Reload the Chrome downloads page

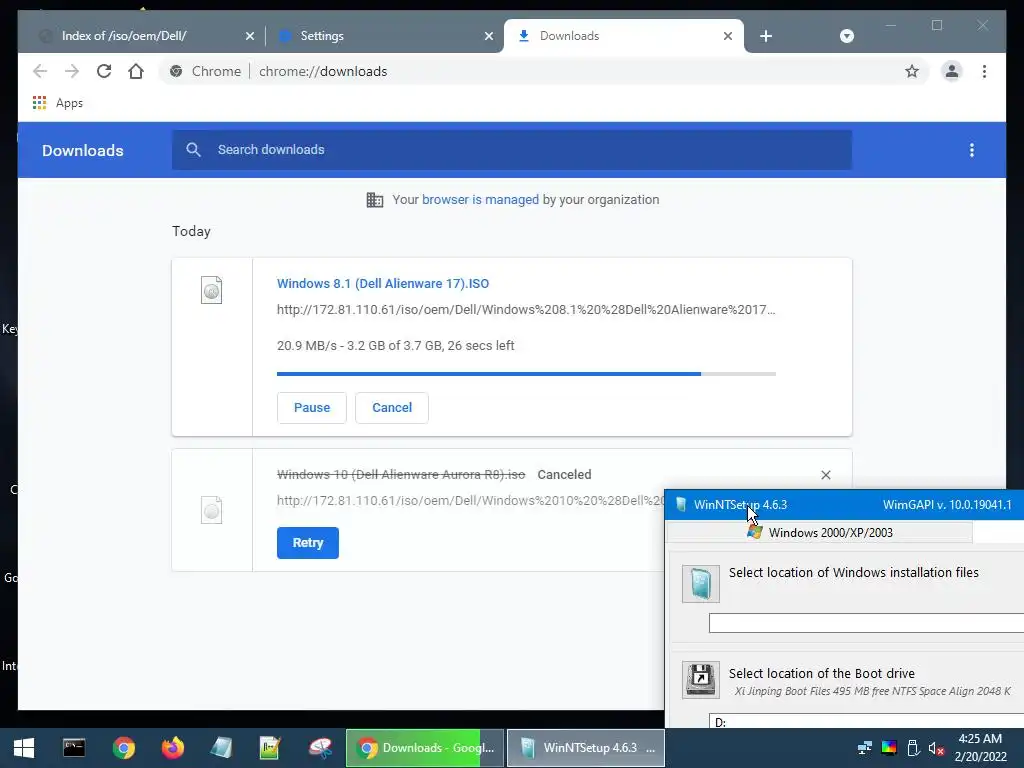coord(104,71)
